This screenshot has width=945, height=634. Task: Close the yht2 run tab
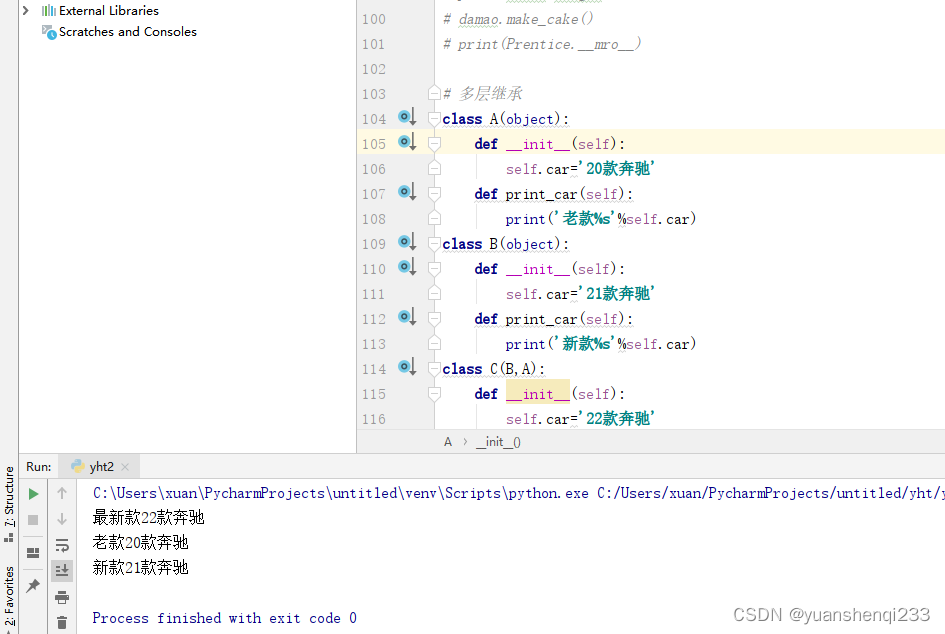(x=124, y=466)
